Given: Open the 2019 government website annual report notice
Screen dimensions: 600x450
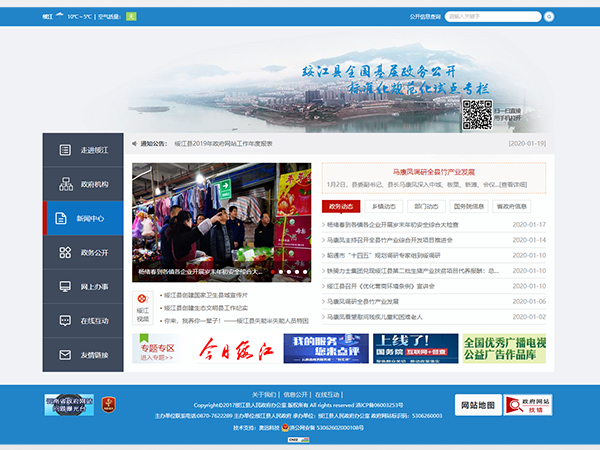Looking at the screenshot, I should [x=223, y=143].
